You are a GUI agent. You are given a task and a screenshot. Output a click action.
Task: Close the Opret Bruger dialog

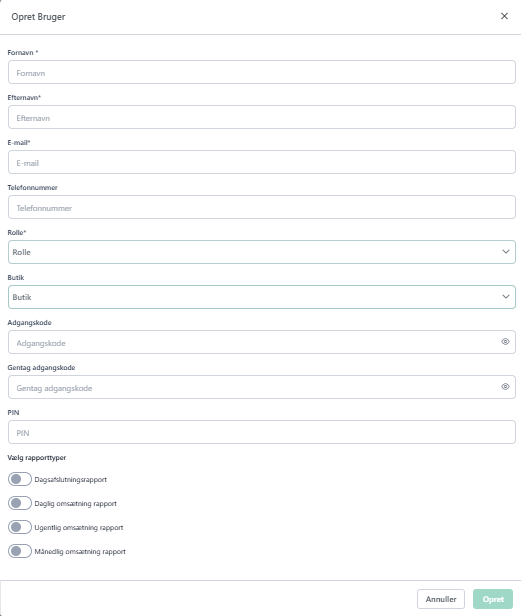point(504,16)
